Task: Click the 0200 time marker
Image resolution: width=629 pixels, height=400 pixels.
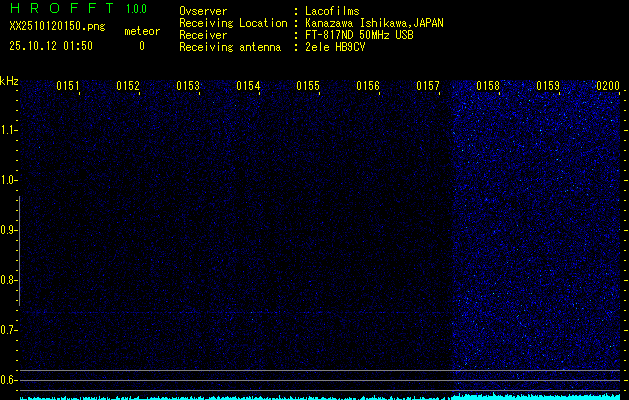Action: click(x=608, y=87)
